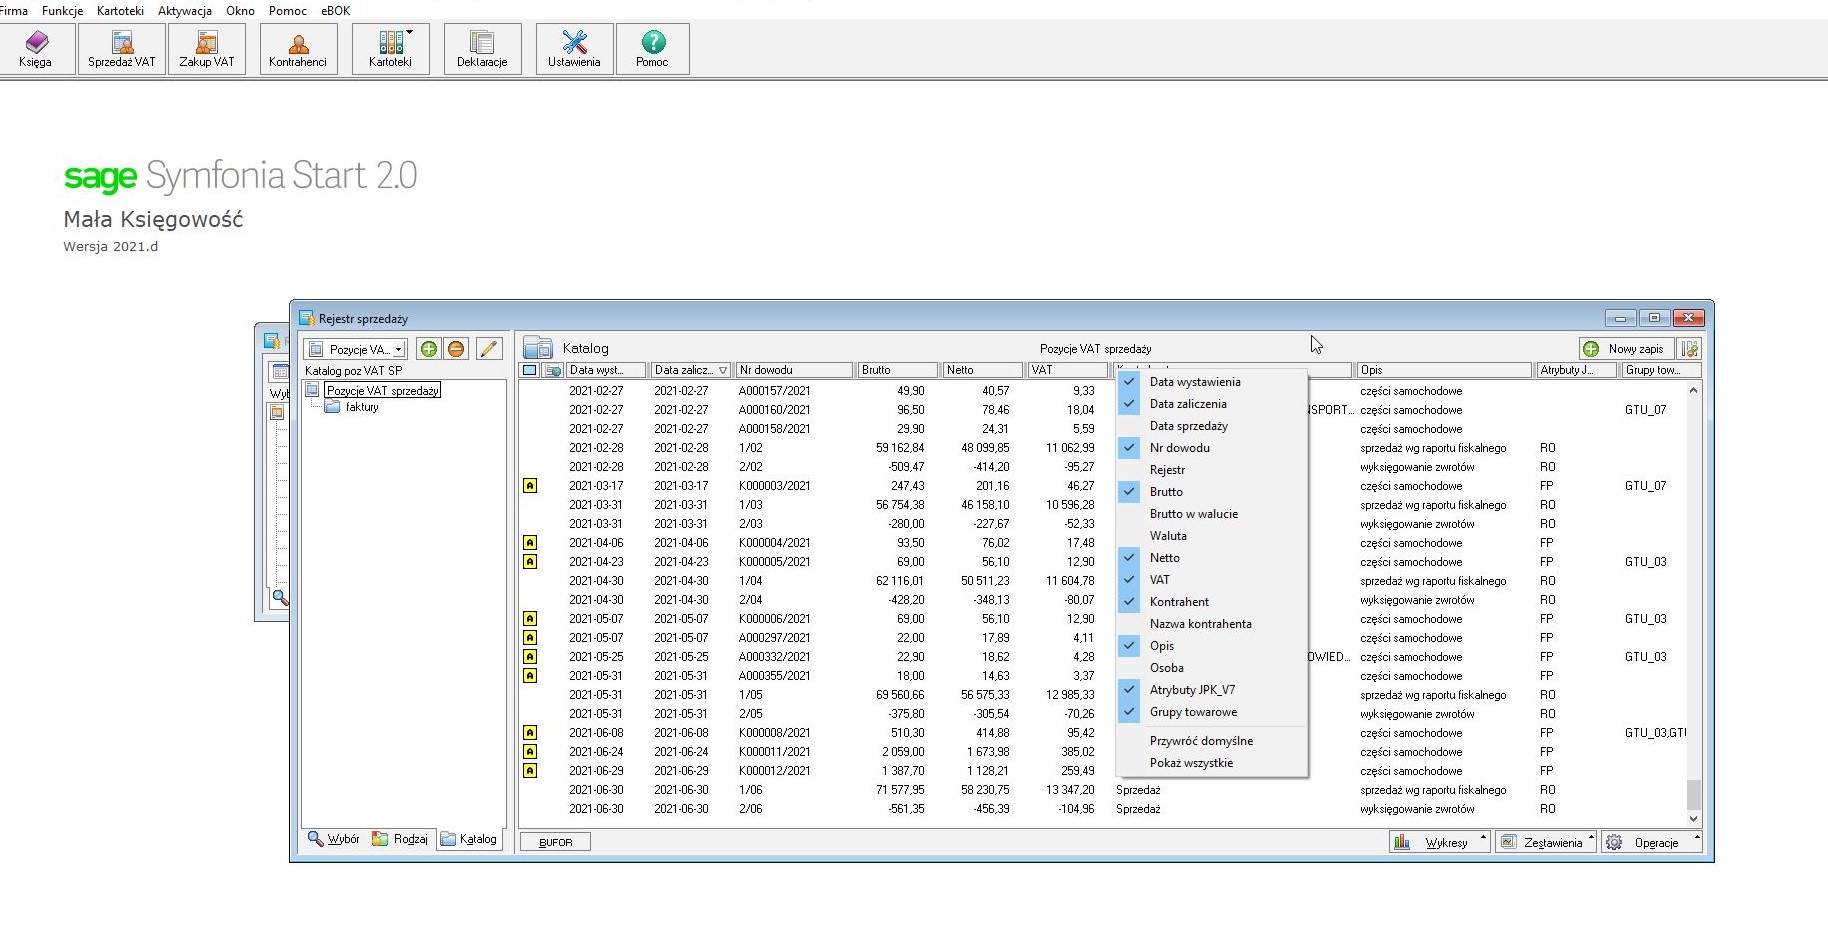This screenshot has height=934, width=1828.
Task: Click yellow marker icon on row K000012/2021
Action: [x=530, y=771]
